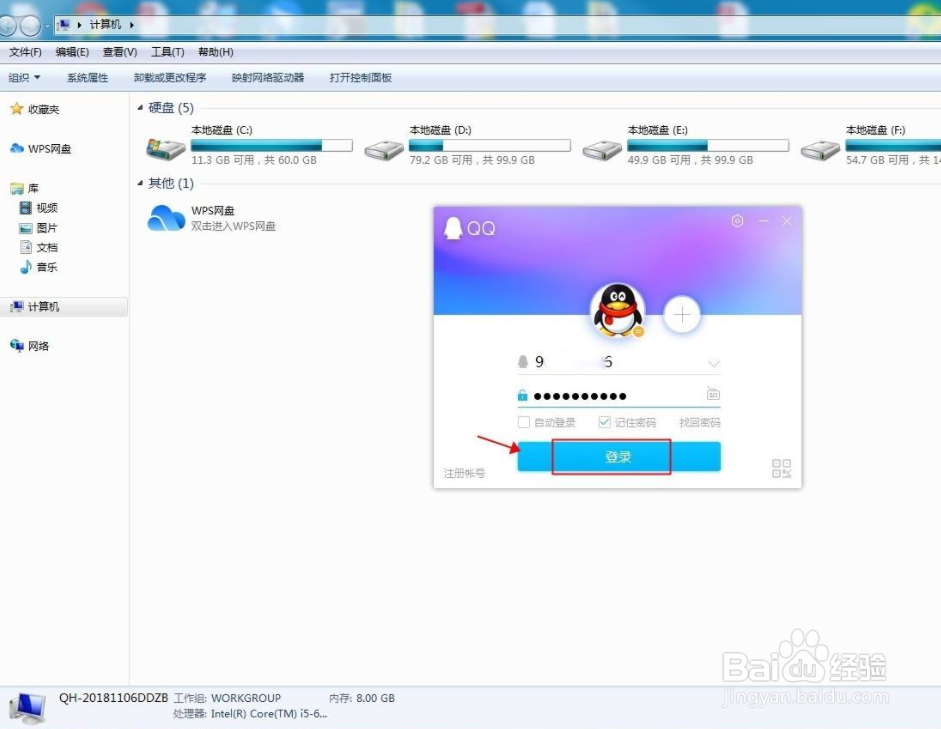The height and width of the screenshot is (729, 941).
Task: Select local disk F: drive icon
Action: (820, 150)
